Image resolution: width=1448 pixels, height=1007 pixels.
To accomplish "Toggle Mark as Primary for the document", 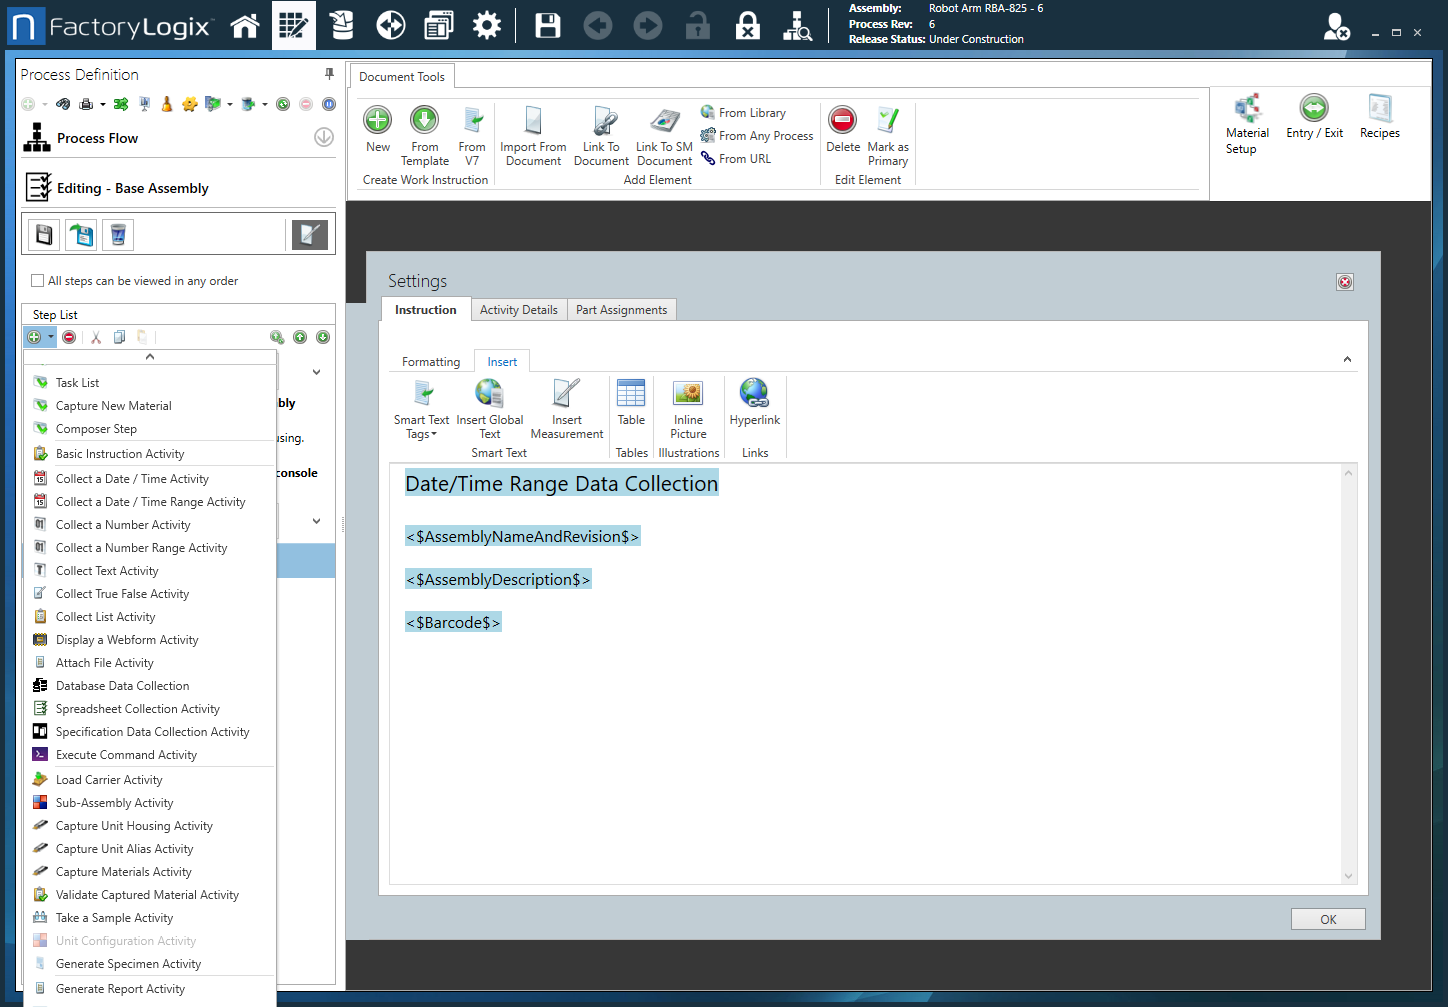I will [x=887, y=134].
